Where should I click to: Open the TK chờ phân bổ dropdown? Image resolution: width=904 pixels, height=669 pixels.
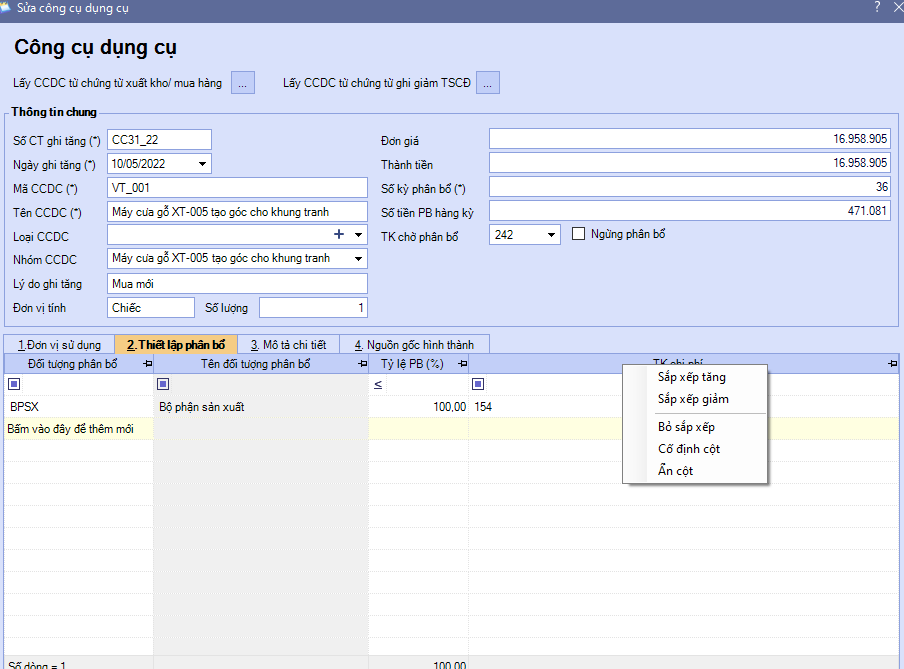coord(551,235)
